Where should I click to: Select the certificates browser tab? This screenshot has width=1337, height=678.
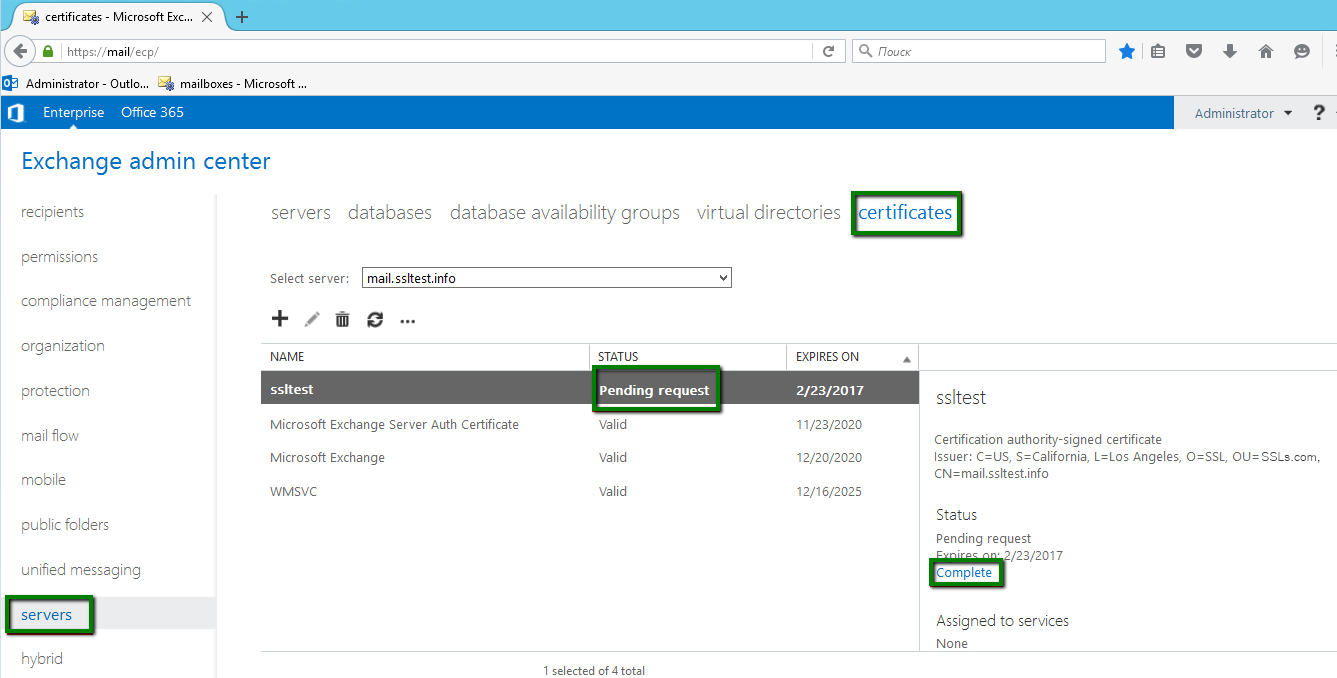coord(117,17)
